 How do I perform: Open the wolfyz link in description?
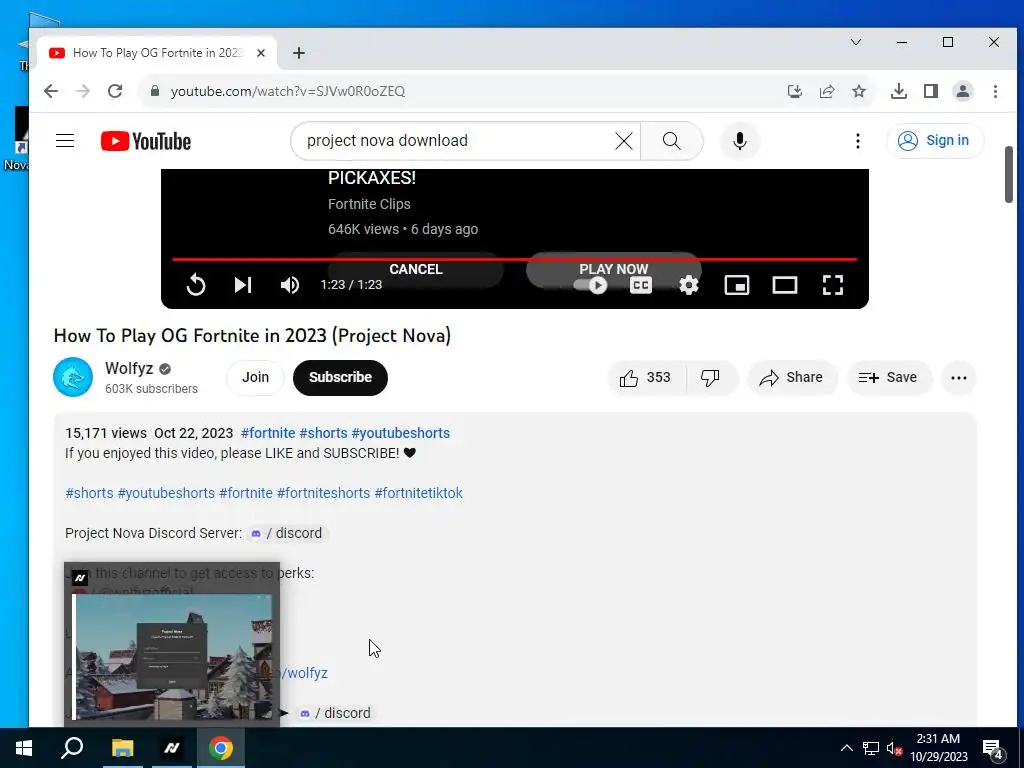pyautogui.click(x=304, y=673)
